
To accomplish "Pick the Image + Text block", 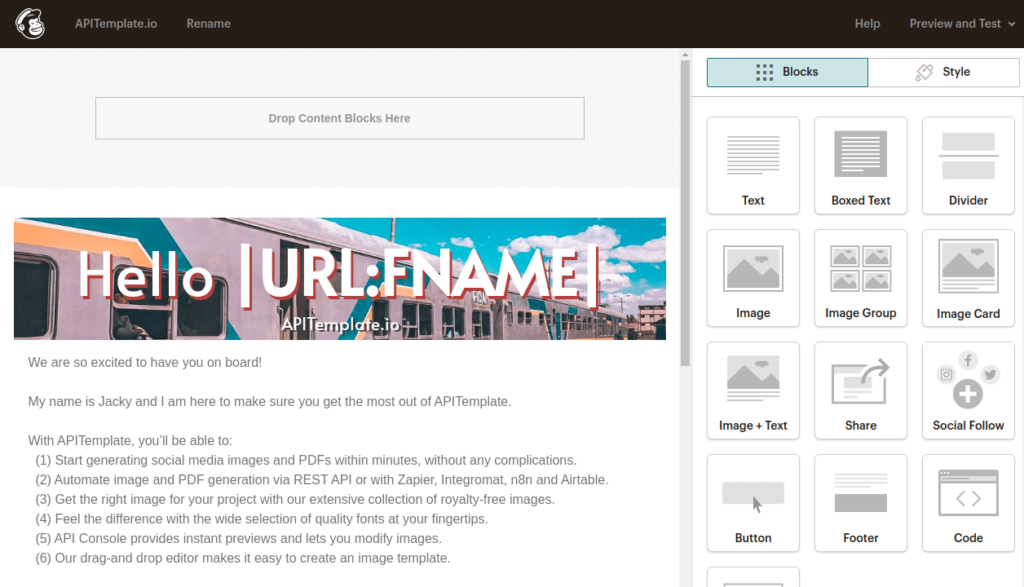I will coord(753,390).
